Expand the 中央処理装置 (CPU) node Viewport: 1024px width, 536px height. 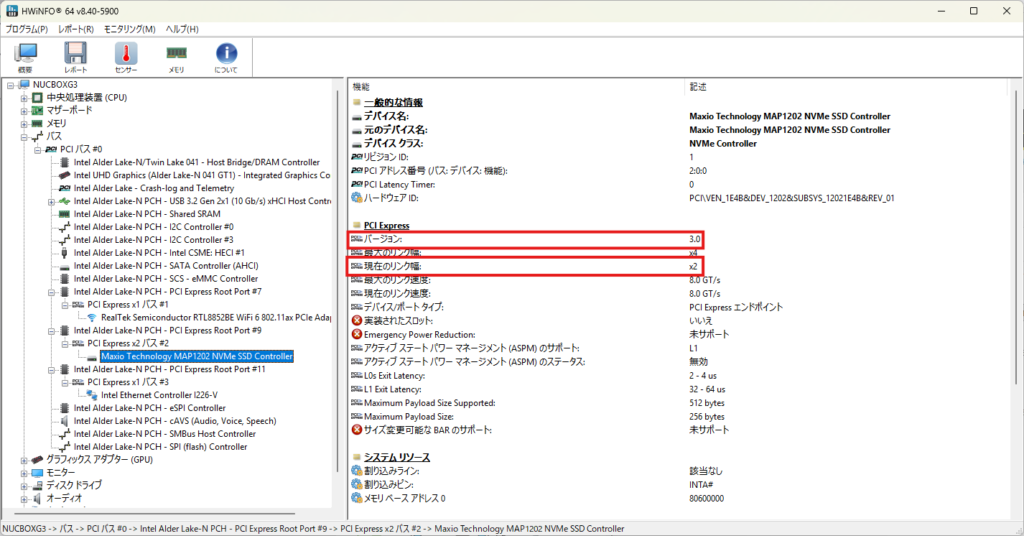[24, 98]
